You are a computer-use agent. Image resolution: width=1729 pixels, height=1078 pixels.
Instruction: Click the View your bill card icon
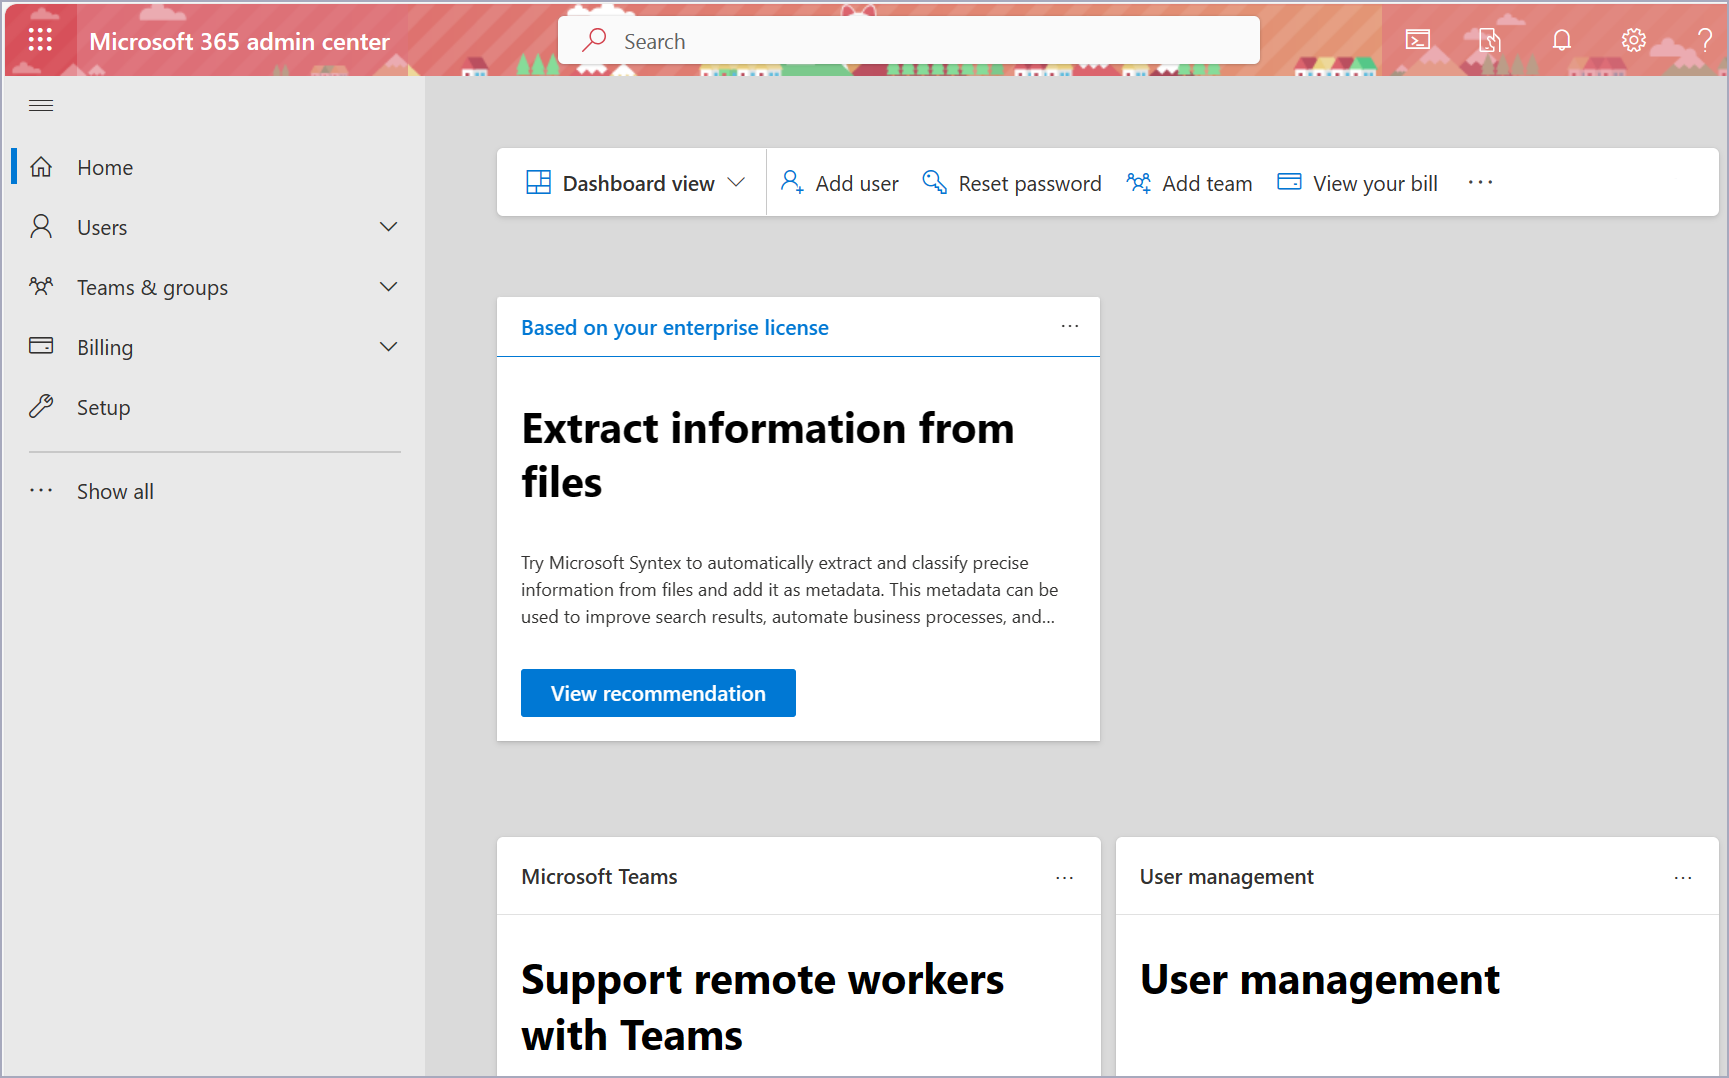[1289, 182]
